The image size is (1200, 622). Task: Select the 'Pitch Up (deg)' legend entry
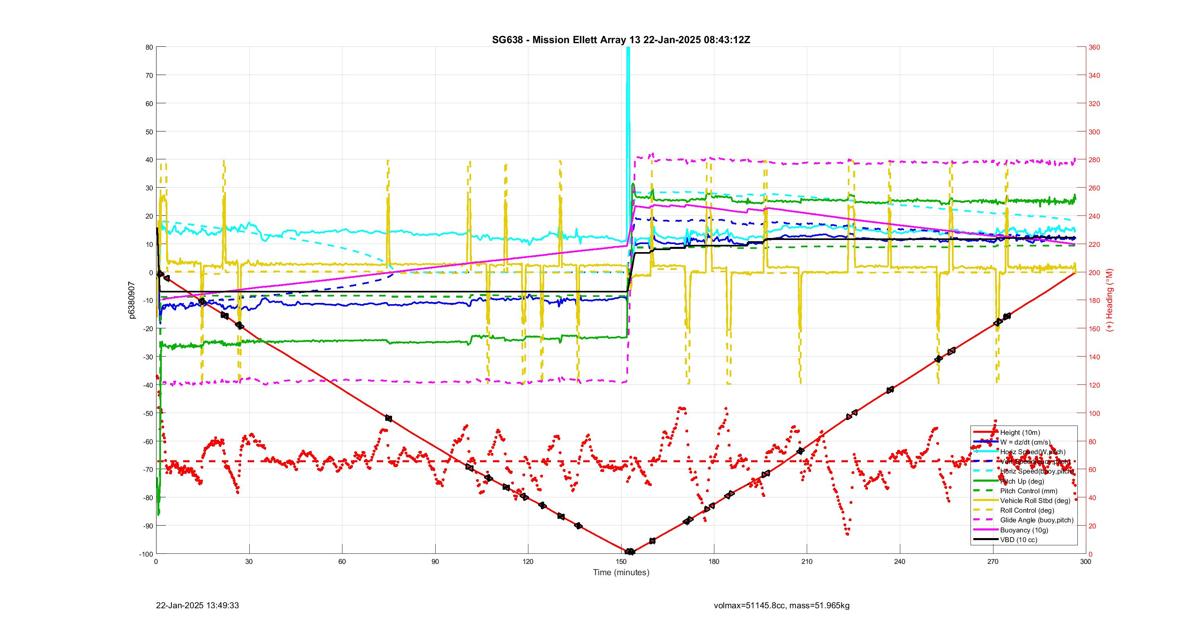(x=1022, y=481)
